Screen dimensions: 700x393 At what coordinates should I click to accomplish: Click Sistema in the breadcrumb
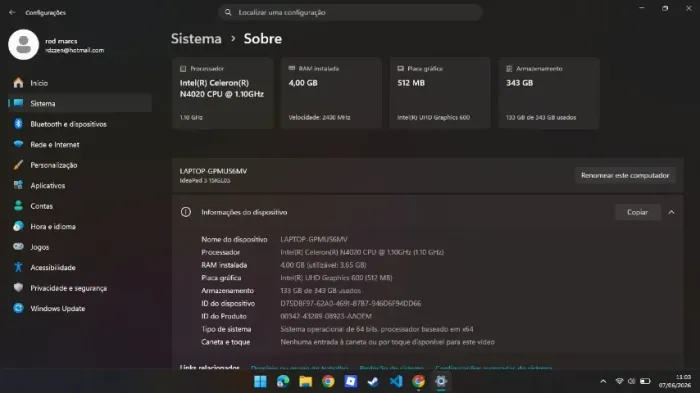pos(196,39)
